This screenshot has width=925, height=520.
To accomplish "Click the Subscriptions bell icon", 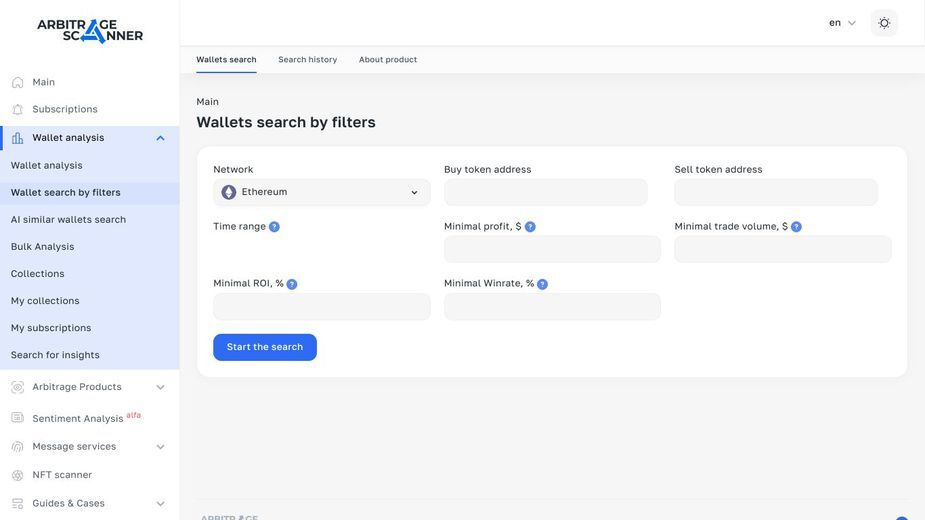I will [x=18, y=109].
